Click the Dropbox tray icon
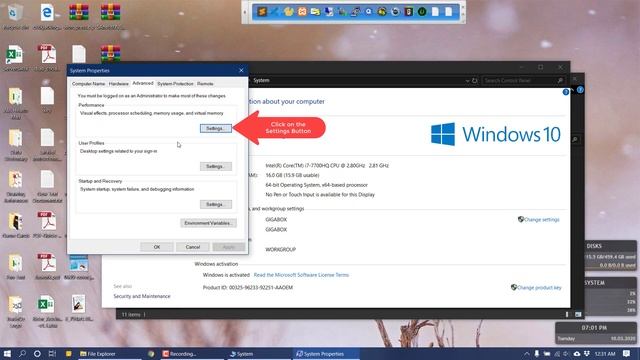 pos(587,354)
